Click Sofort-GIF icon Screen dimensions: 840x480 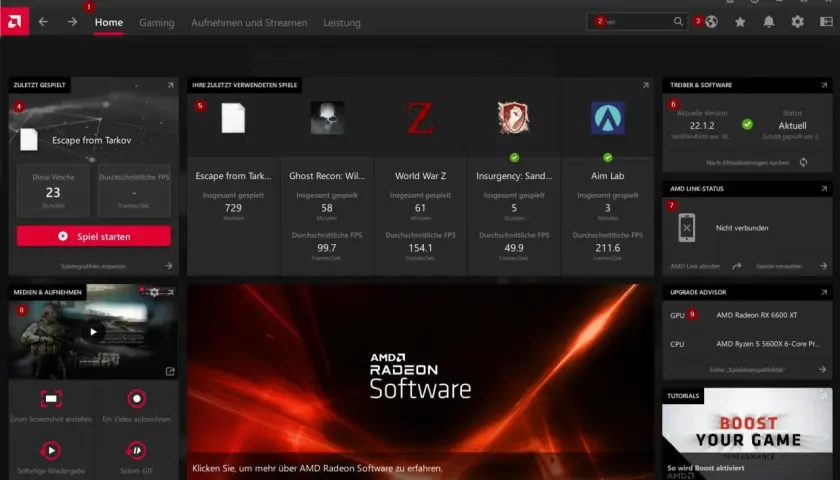pyautogui.click(x=137, y=451)
